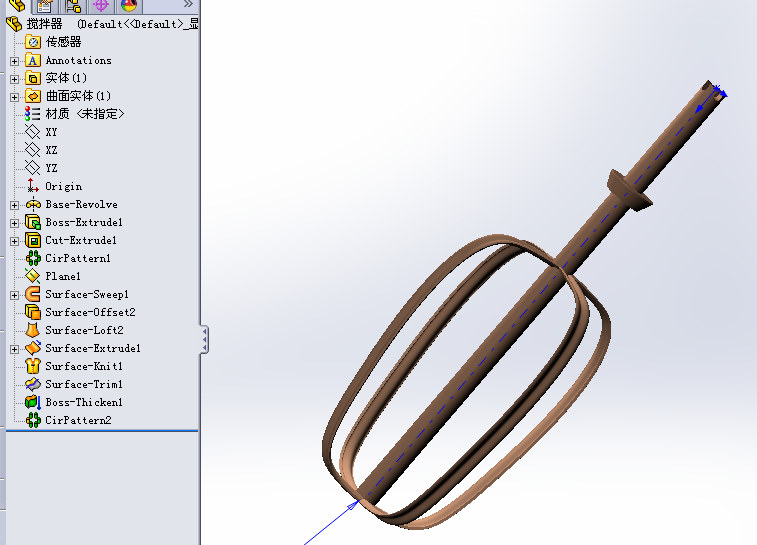
Task: Click the Annotations folder icon
Action: tap(33, 60)
